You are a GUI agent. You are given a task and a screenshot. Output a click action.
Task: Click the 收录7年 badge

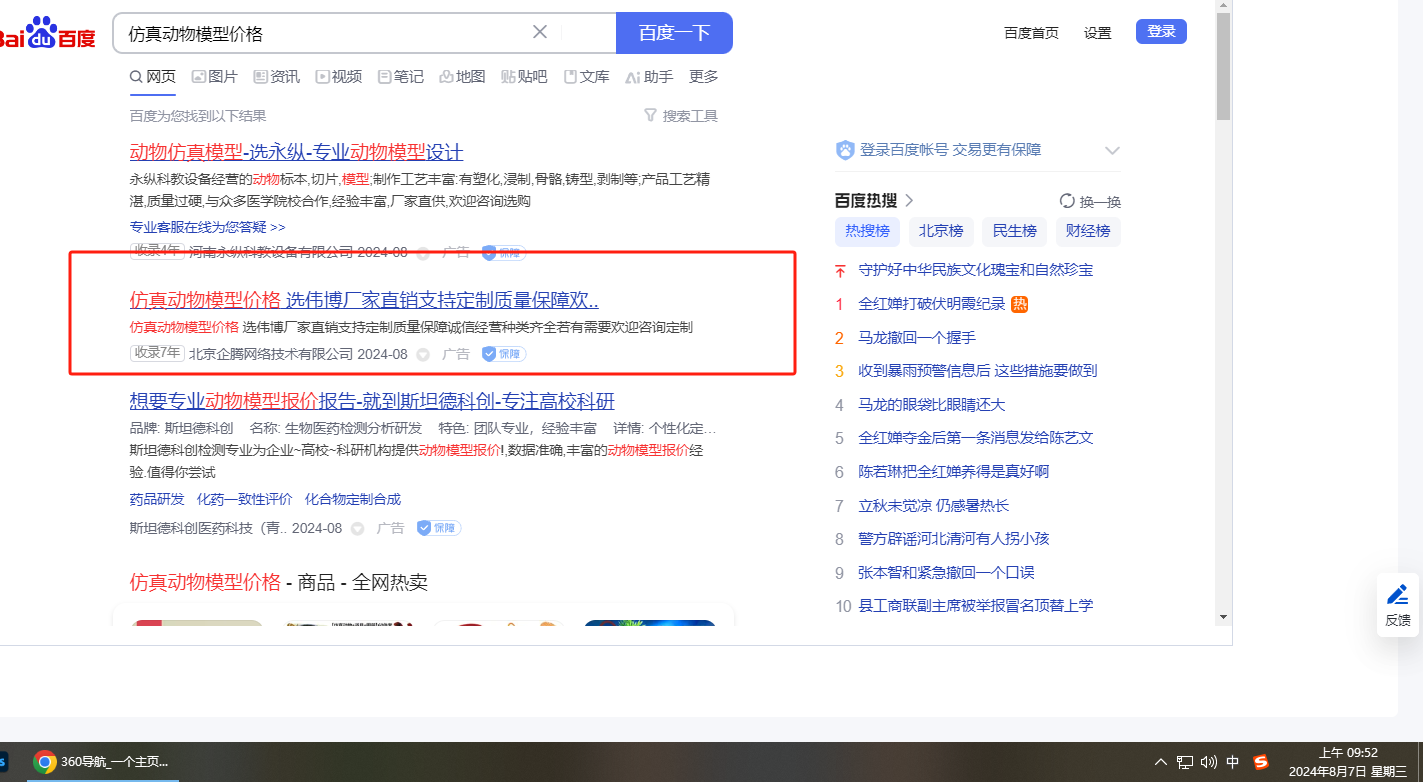click(157, 353)
